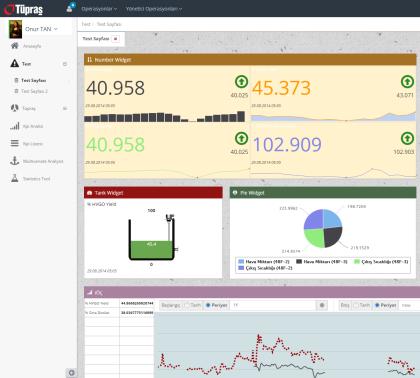Screen dimensions: 420x378
Task: Click the green Çıkış Sıcaklığı legend swatch
Action: (357, 262)
